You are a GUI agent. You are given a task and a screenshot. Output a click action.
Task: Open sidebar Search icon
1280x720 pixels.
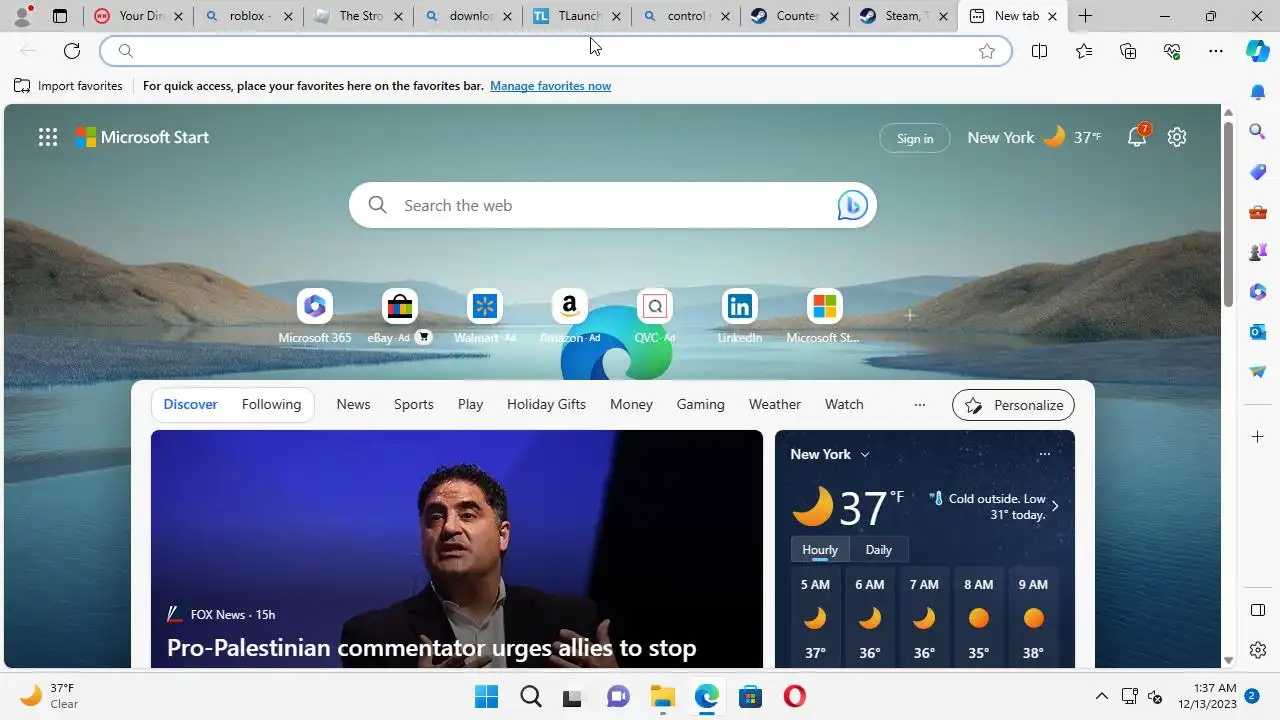pyautogui.click(x=1258, y=131)
